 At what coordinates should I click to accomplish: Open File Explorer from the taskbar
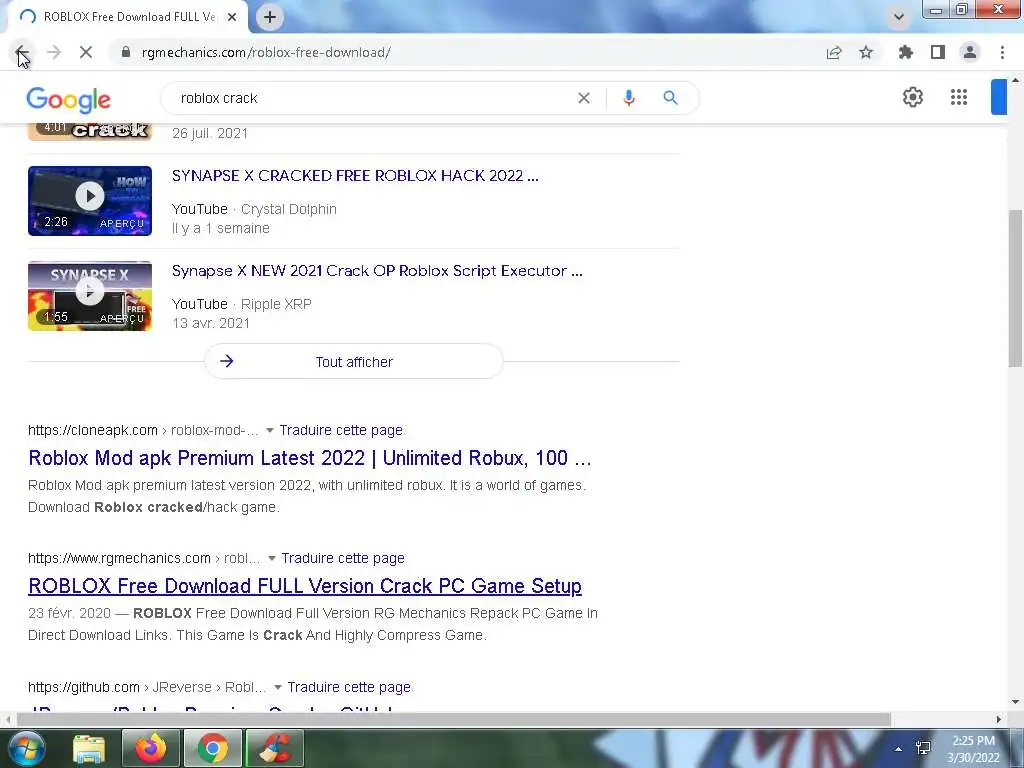[89, 748]
